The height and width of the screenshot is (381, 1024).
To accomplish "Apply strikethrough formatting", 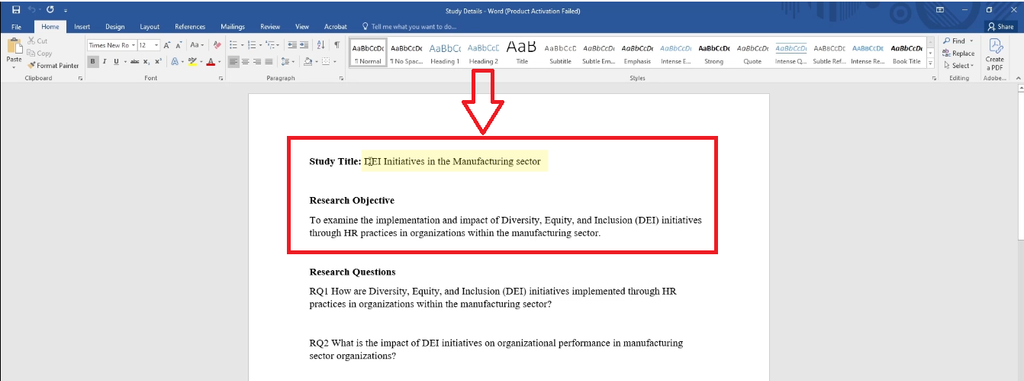I will [135, 61].
